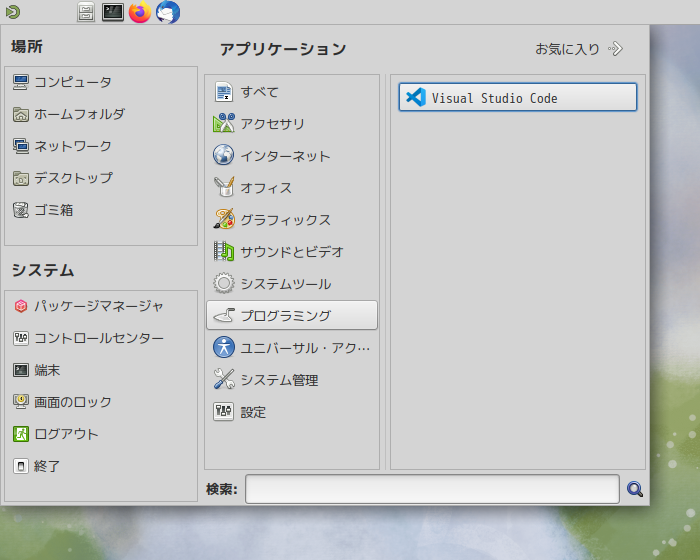Screen dimensions: 700x560
Task: Click the 画面のロック lock screen icon
Action: coord(21,402)
